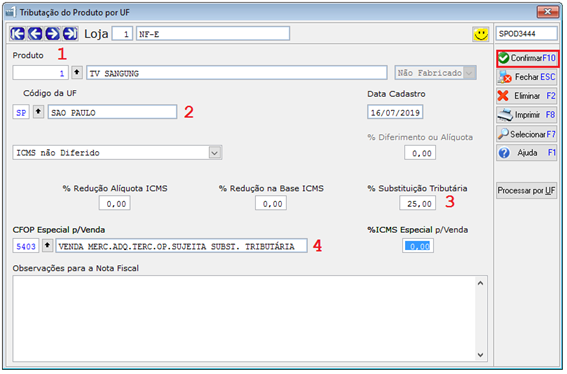567x374 pixels.
Task: Click the Observações para a Nota Fiscal textbox
Action: [245, 319]
